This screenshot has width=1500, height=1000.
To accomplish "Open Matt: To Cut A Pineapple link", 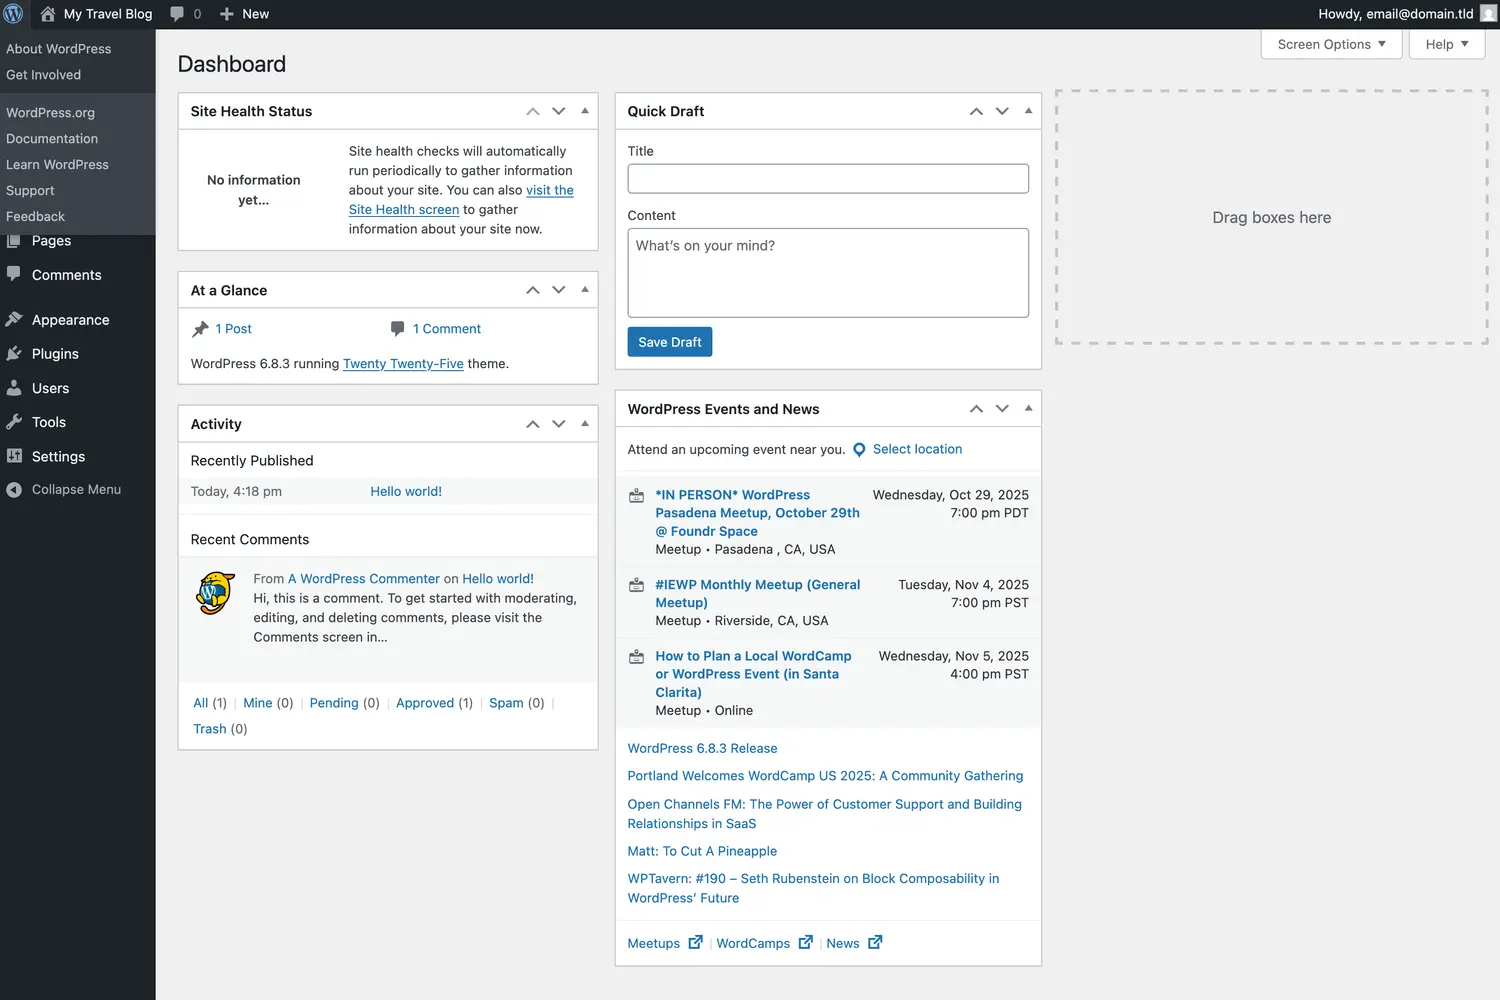I will [x=702, y=851].
